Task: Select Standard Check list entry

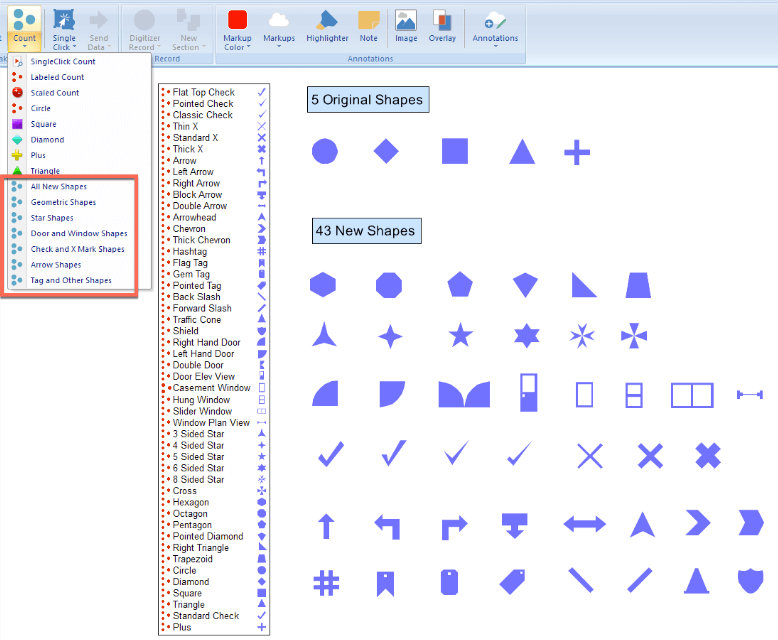Action: click(214, 616)
